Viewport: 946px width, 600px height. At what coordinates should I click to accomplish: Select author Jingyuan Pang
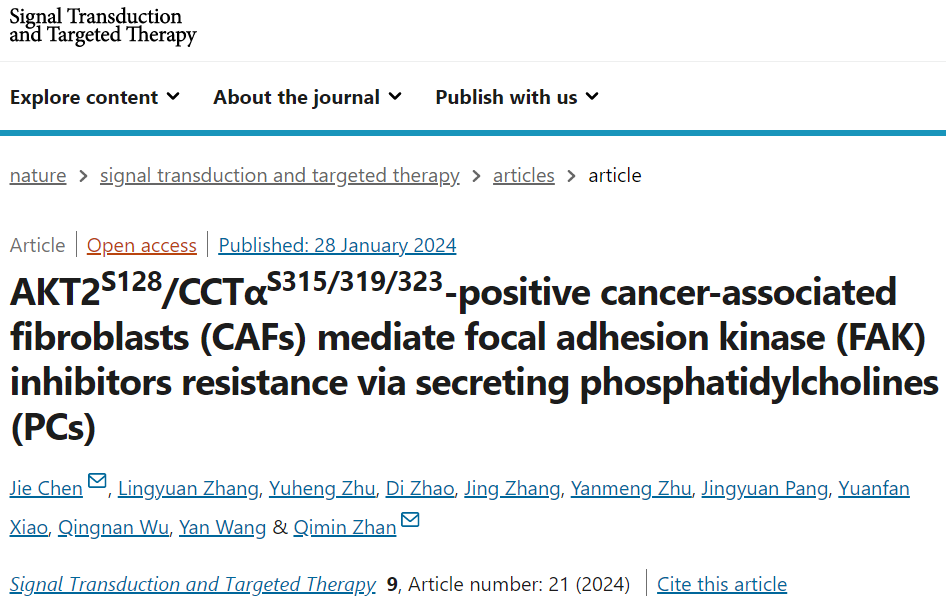pos(764,488)
